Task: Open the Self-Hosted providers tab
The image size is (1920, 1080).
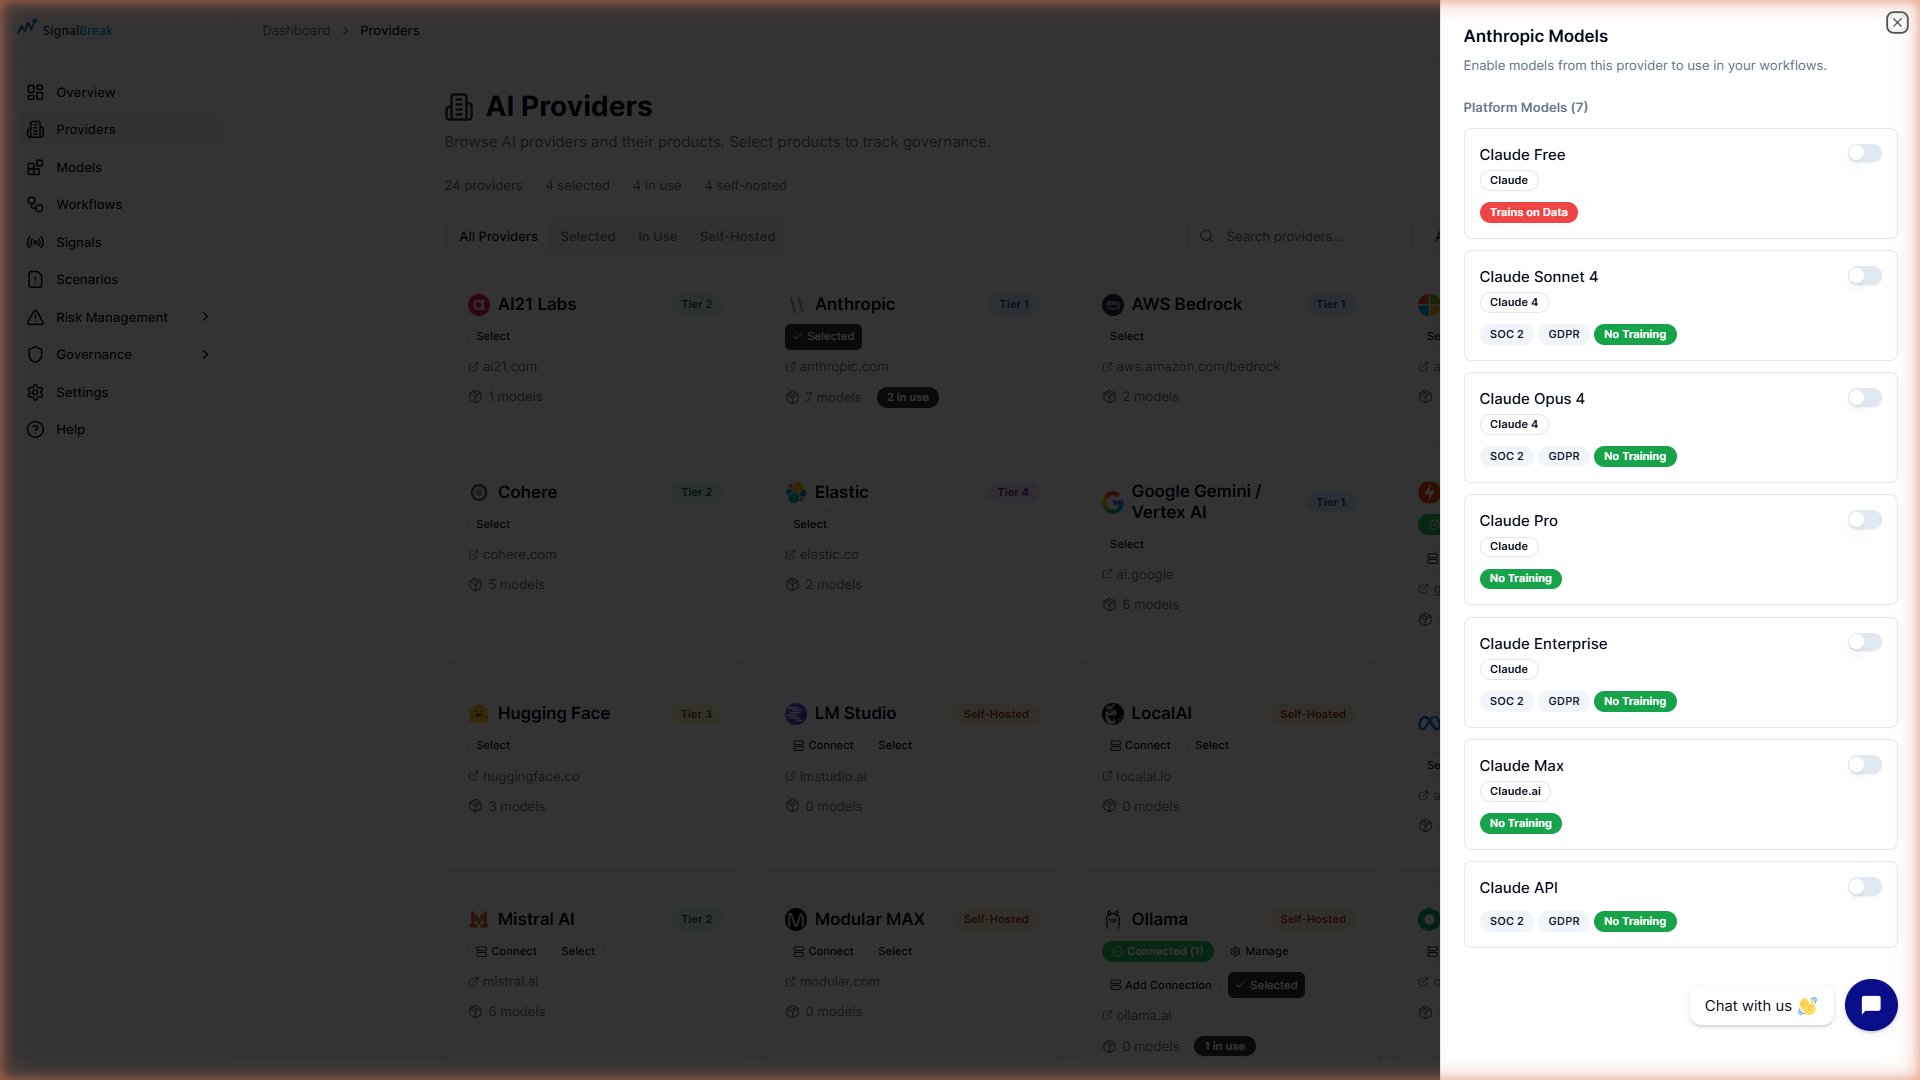Action: click(738, 236)
